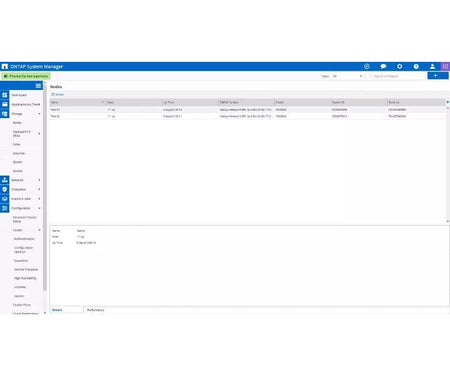Open Applications & Tiers in the sidebar

click(x=26, y=104)
